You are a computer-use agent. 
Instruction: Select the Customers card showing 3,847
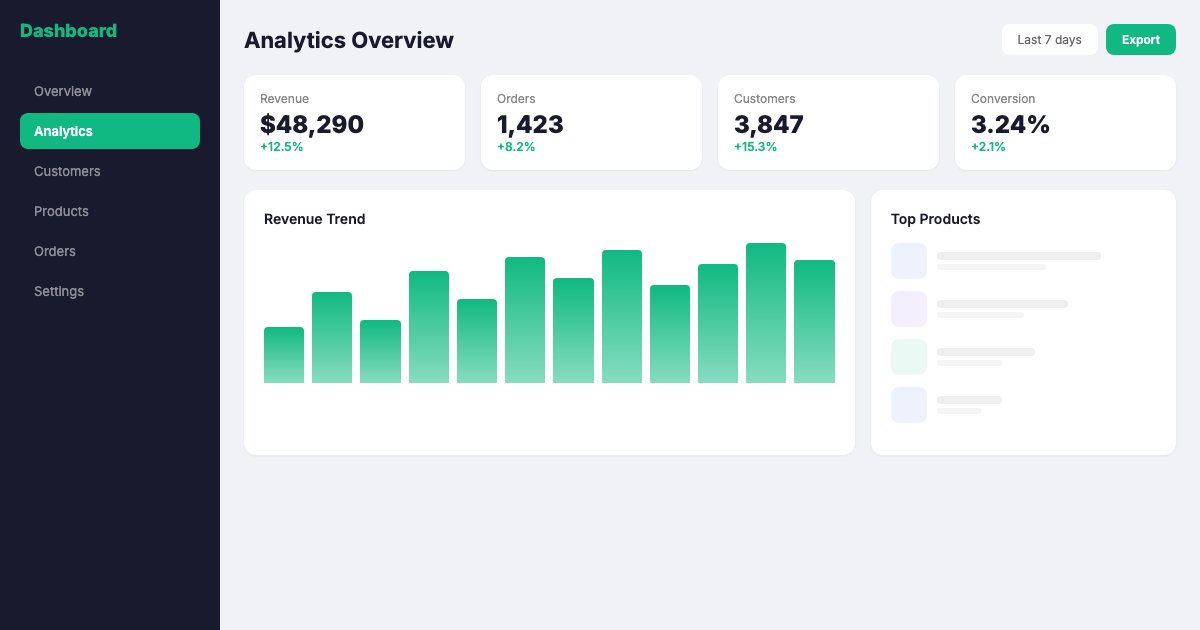[x=828, y=122]
